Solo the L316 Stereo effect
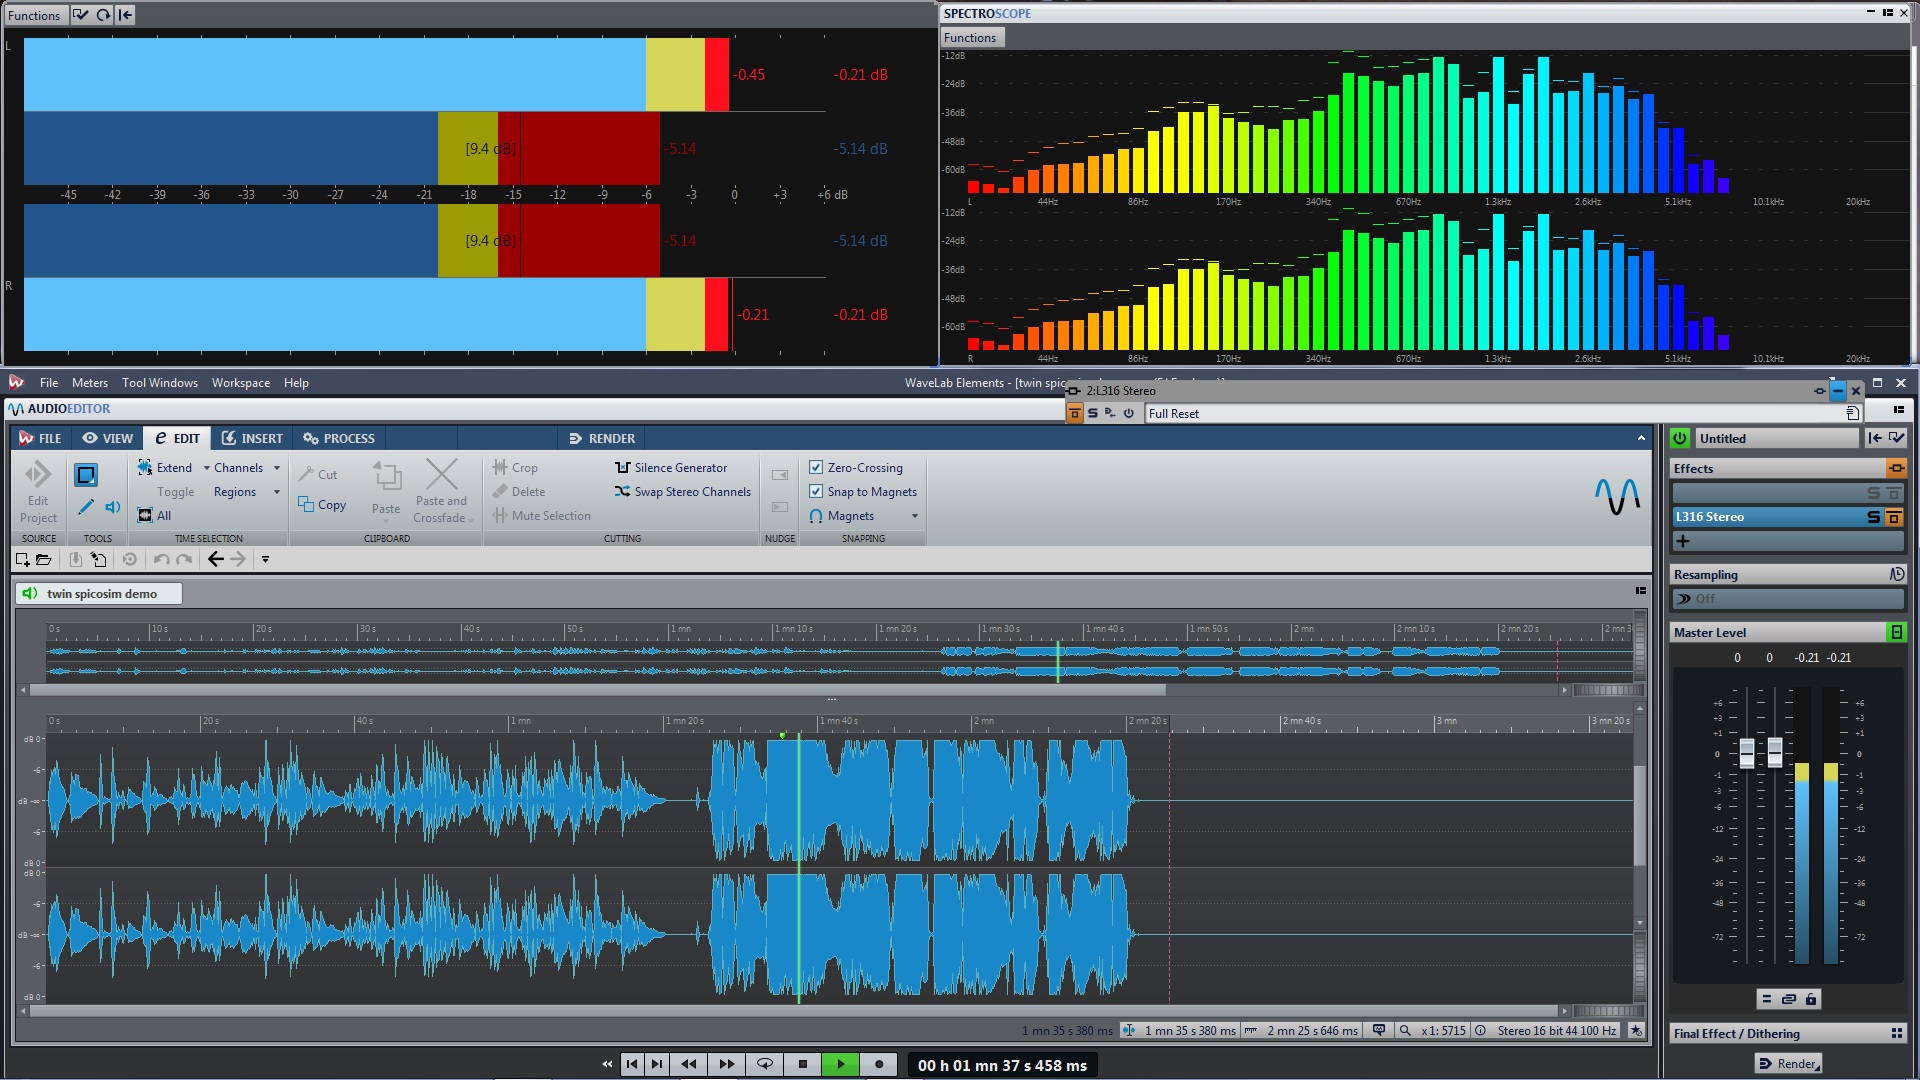Image resolution: width=1920 pixels, height=1080 pixels. click(x=1873, y=517)
